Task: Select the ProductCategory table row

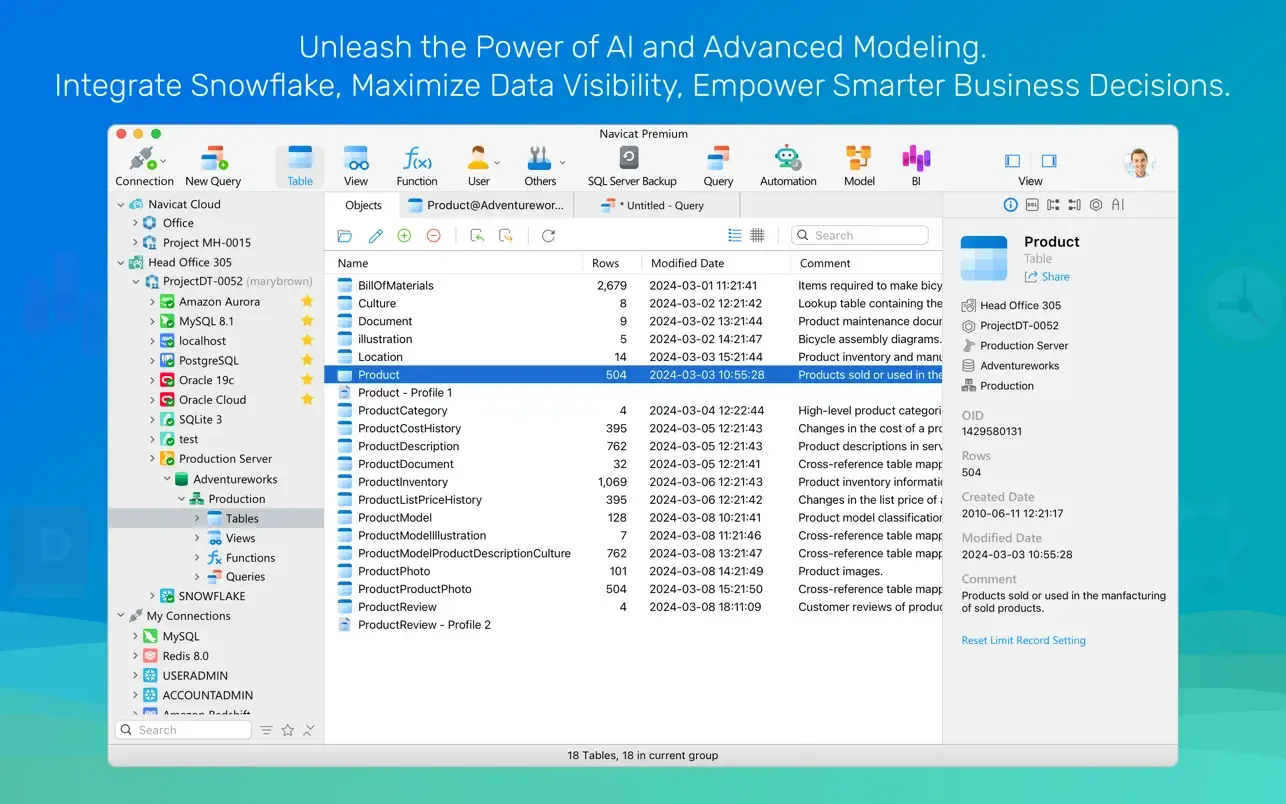Action: click(x=633, y=410)
